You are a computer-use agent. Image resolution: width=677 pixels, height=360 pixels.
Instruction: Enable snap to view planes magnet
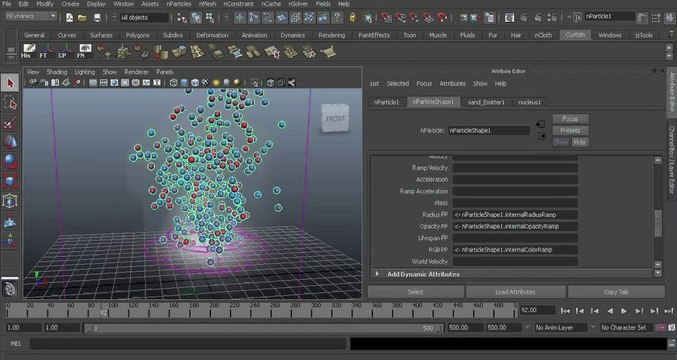427,18
